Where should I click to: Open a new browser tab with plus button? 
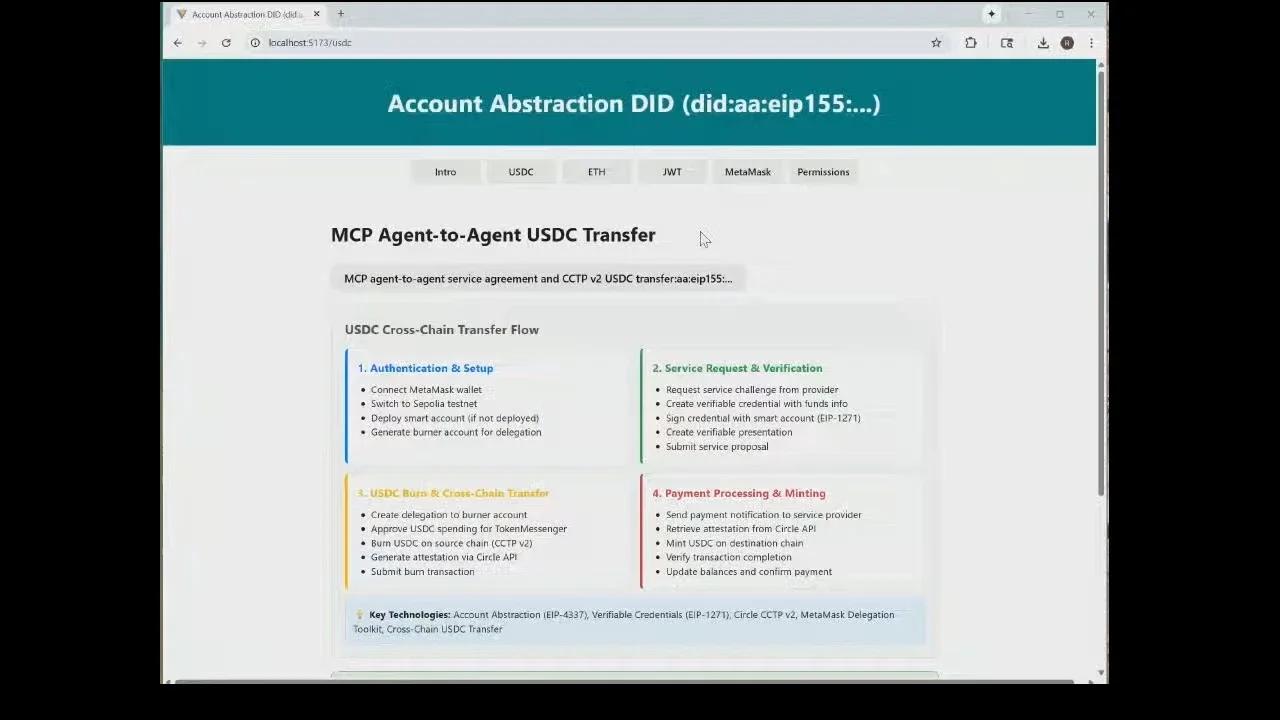coord(341,14)
